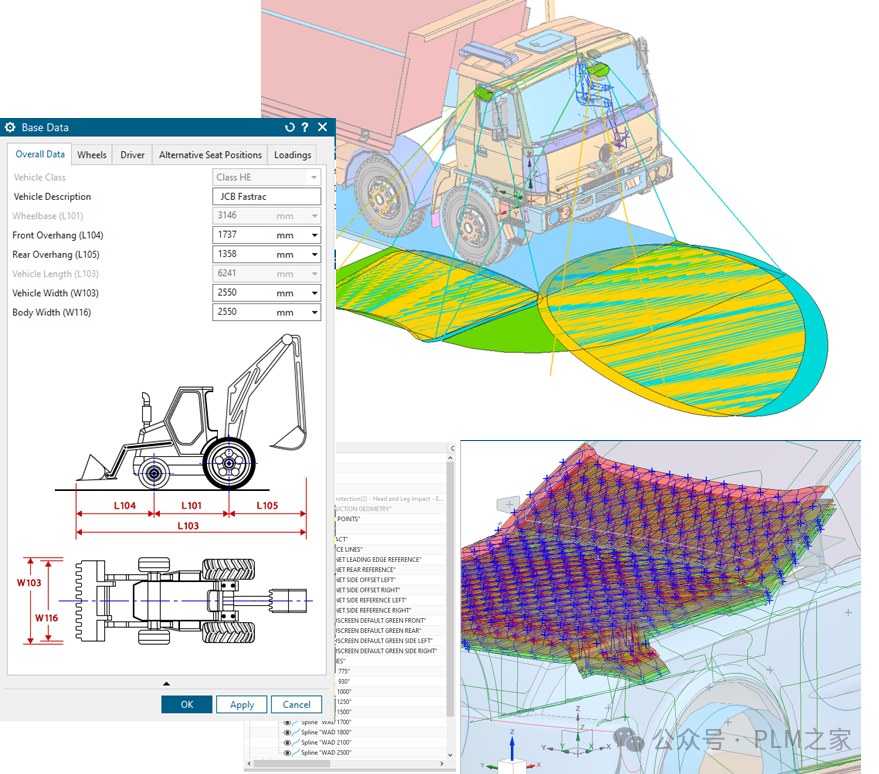Open the Vehicle Class dropdown
879x774 pixels.
266,177
